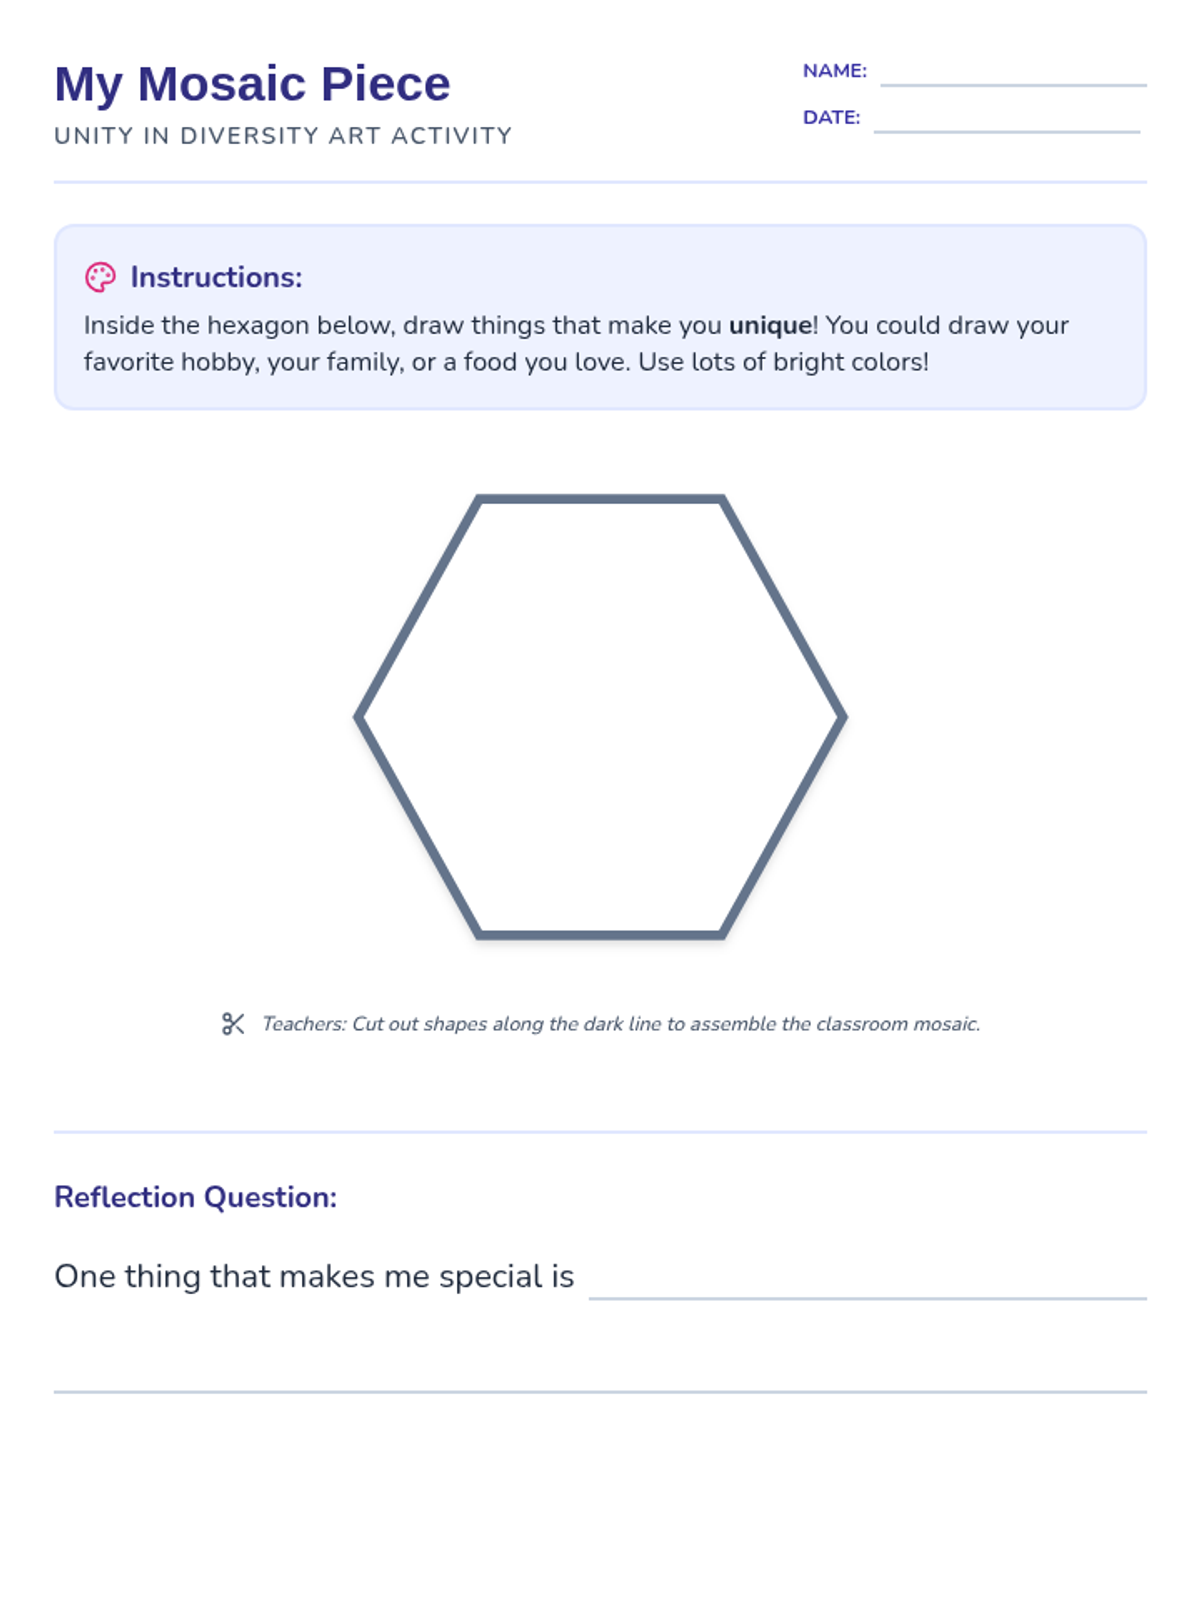Image resolution: width=1200 pixels, height=1600 pixels.
Task: Click the teachers' cut-out note text
Action: pyautogui.click(x=620, y=1024)
